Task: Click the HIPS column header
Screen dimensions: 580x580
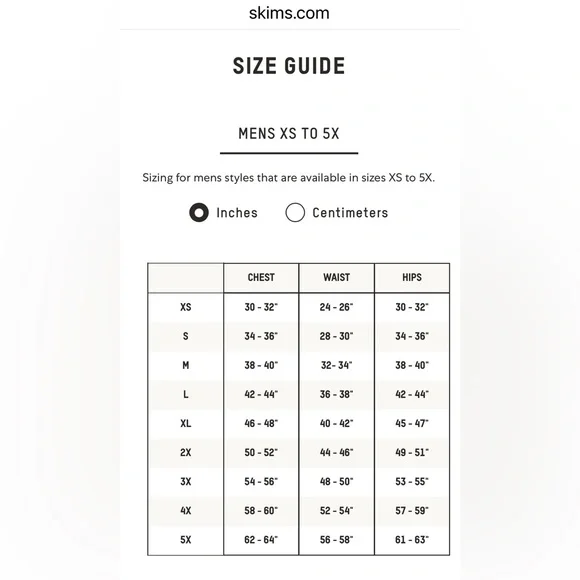Action: 412,277
